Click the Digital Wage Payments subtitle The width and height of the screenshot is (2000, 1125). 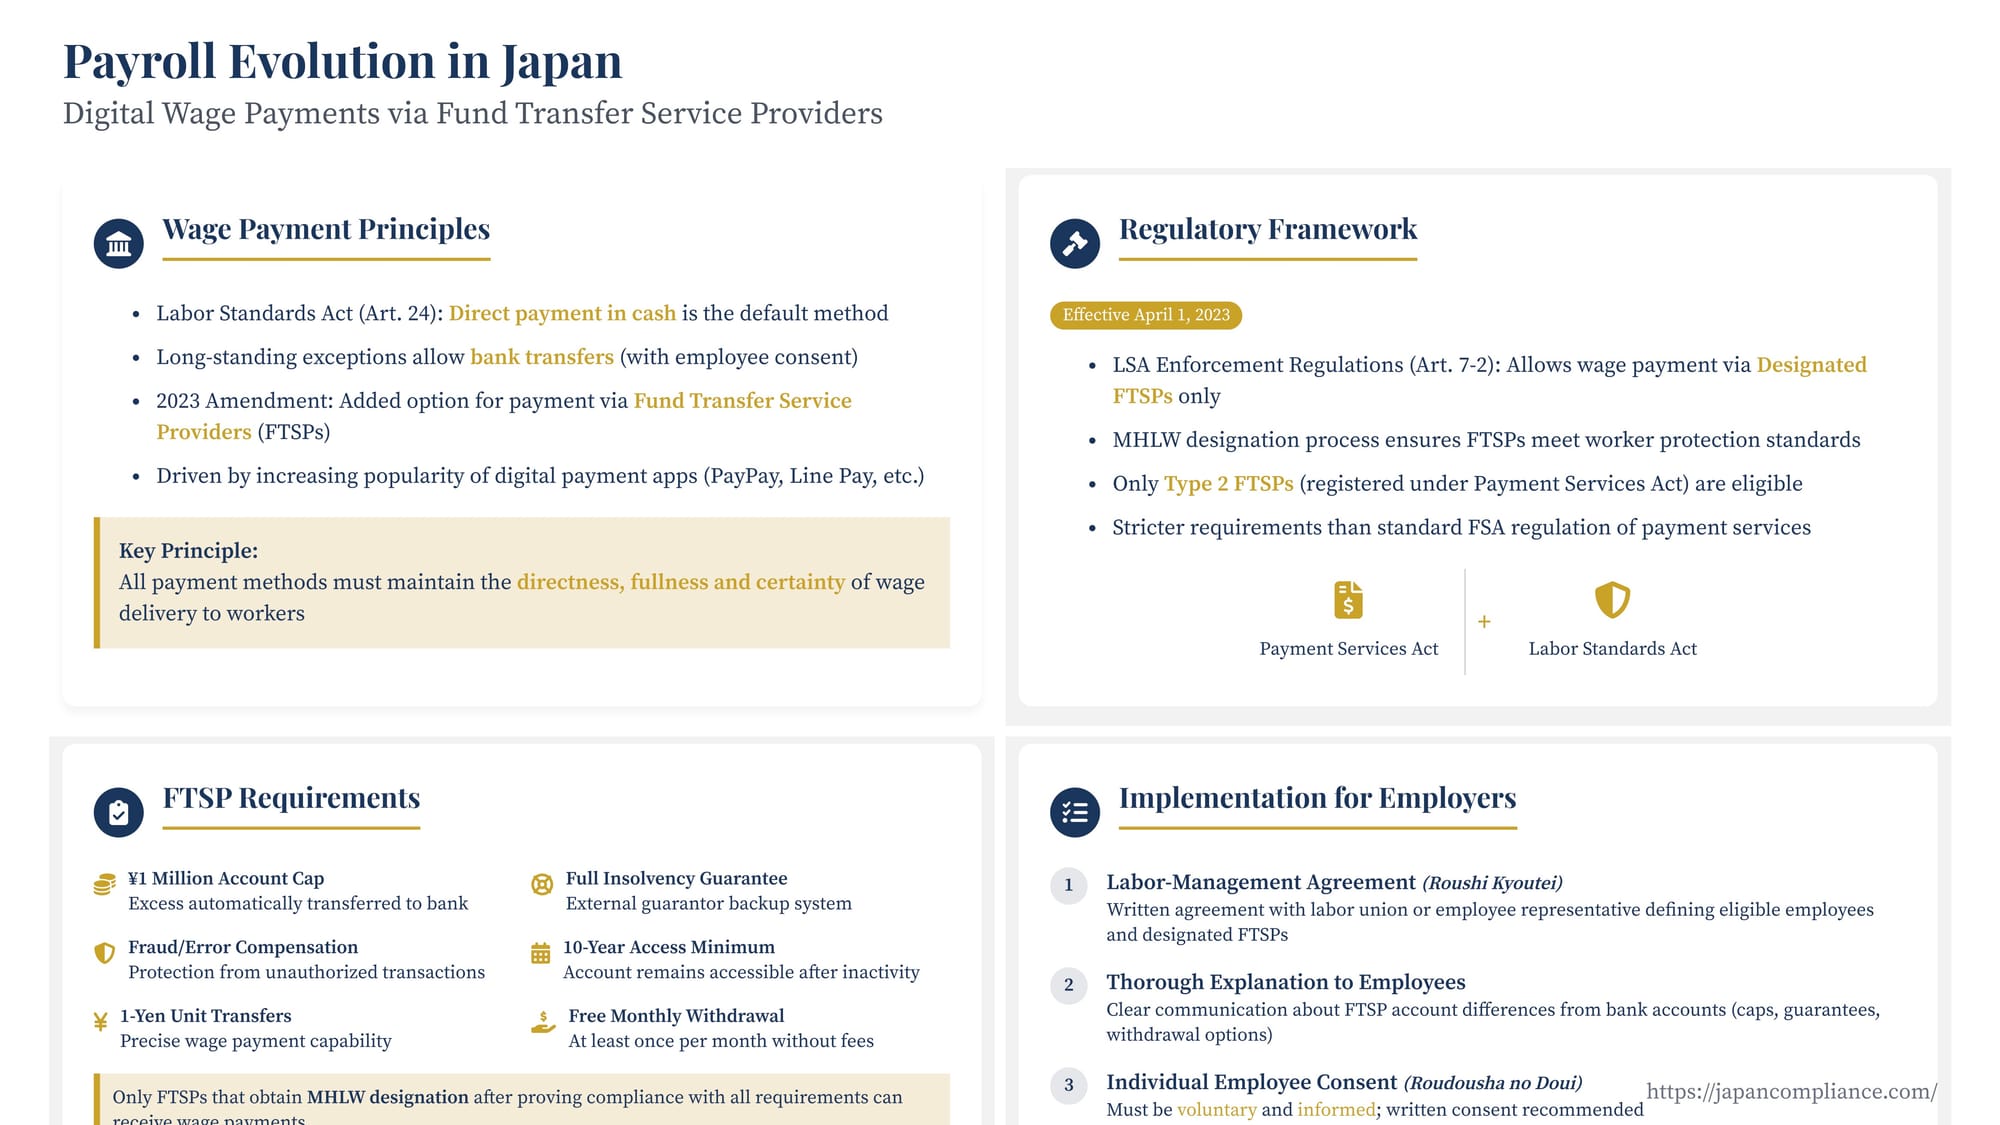click(x=473, y=113)
